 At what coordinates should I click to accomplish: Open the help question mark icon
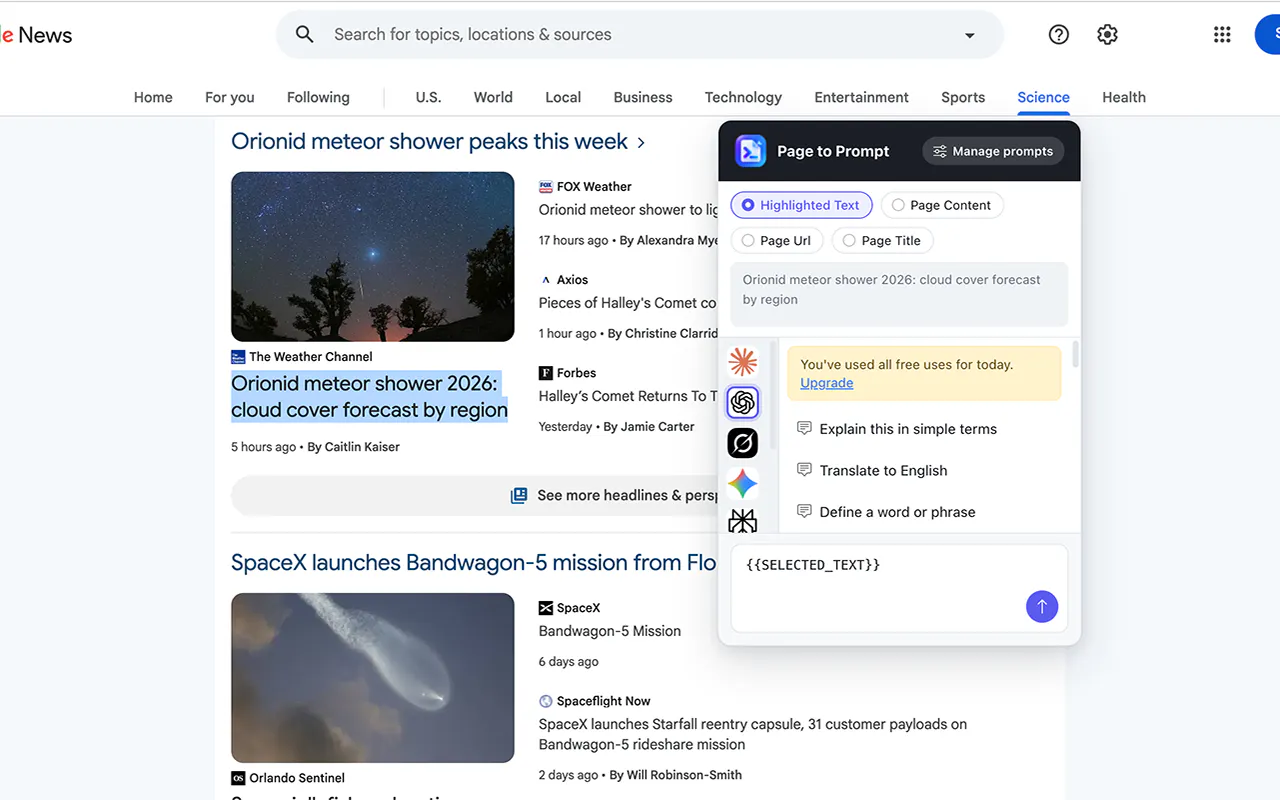(x=1058, y=34)
